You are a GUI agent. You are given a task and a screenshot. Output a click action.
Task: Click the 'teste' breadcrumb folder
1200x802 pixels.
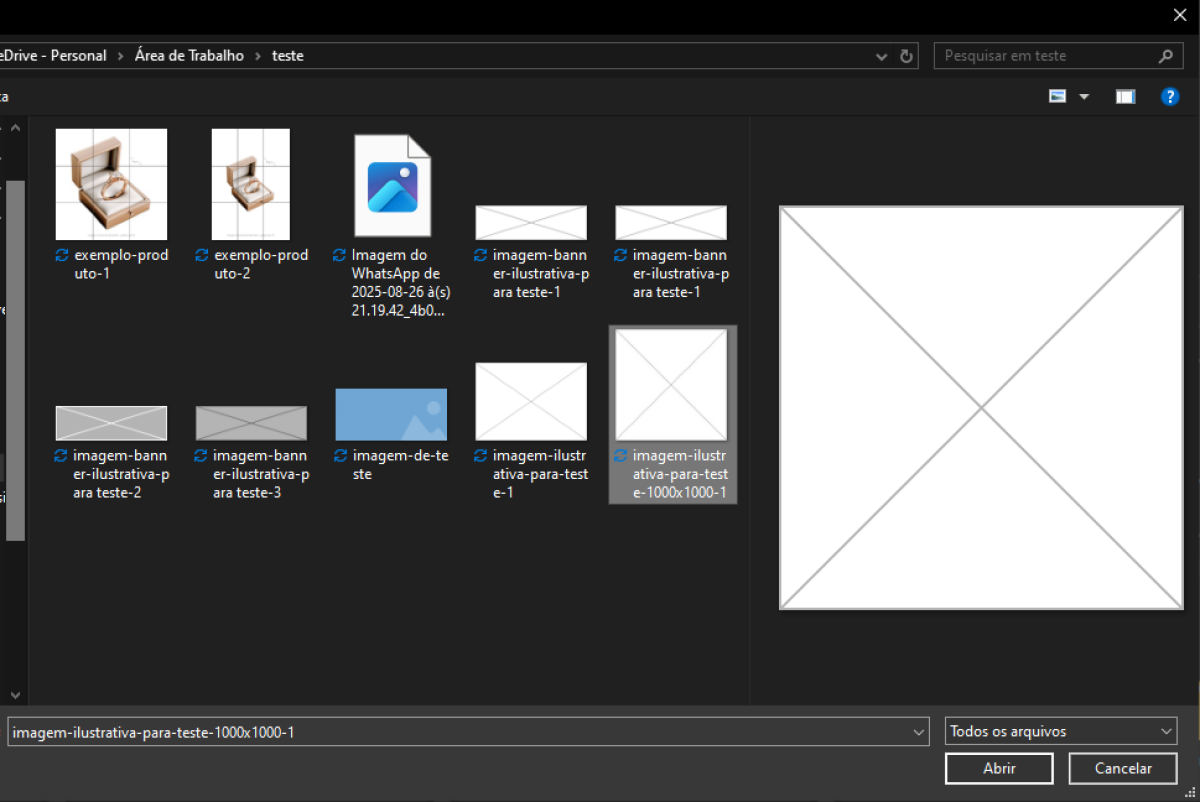pos(288,56)
